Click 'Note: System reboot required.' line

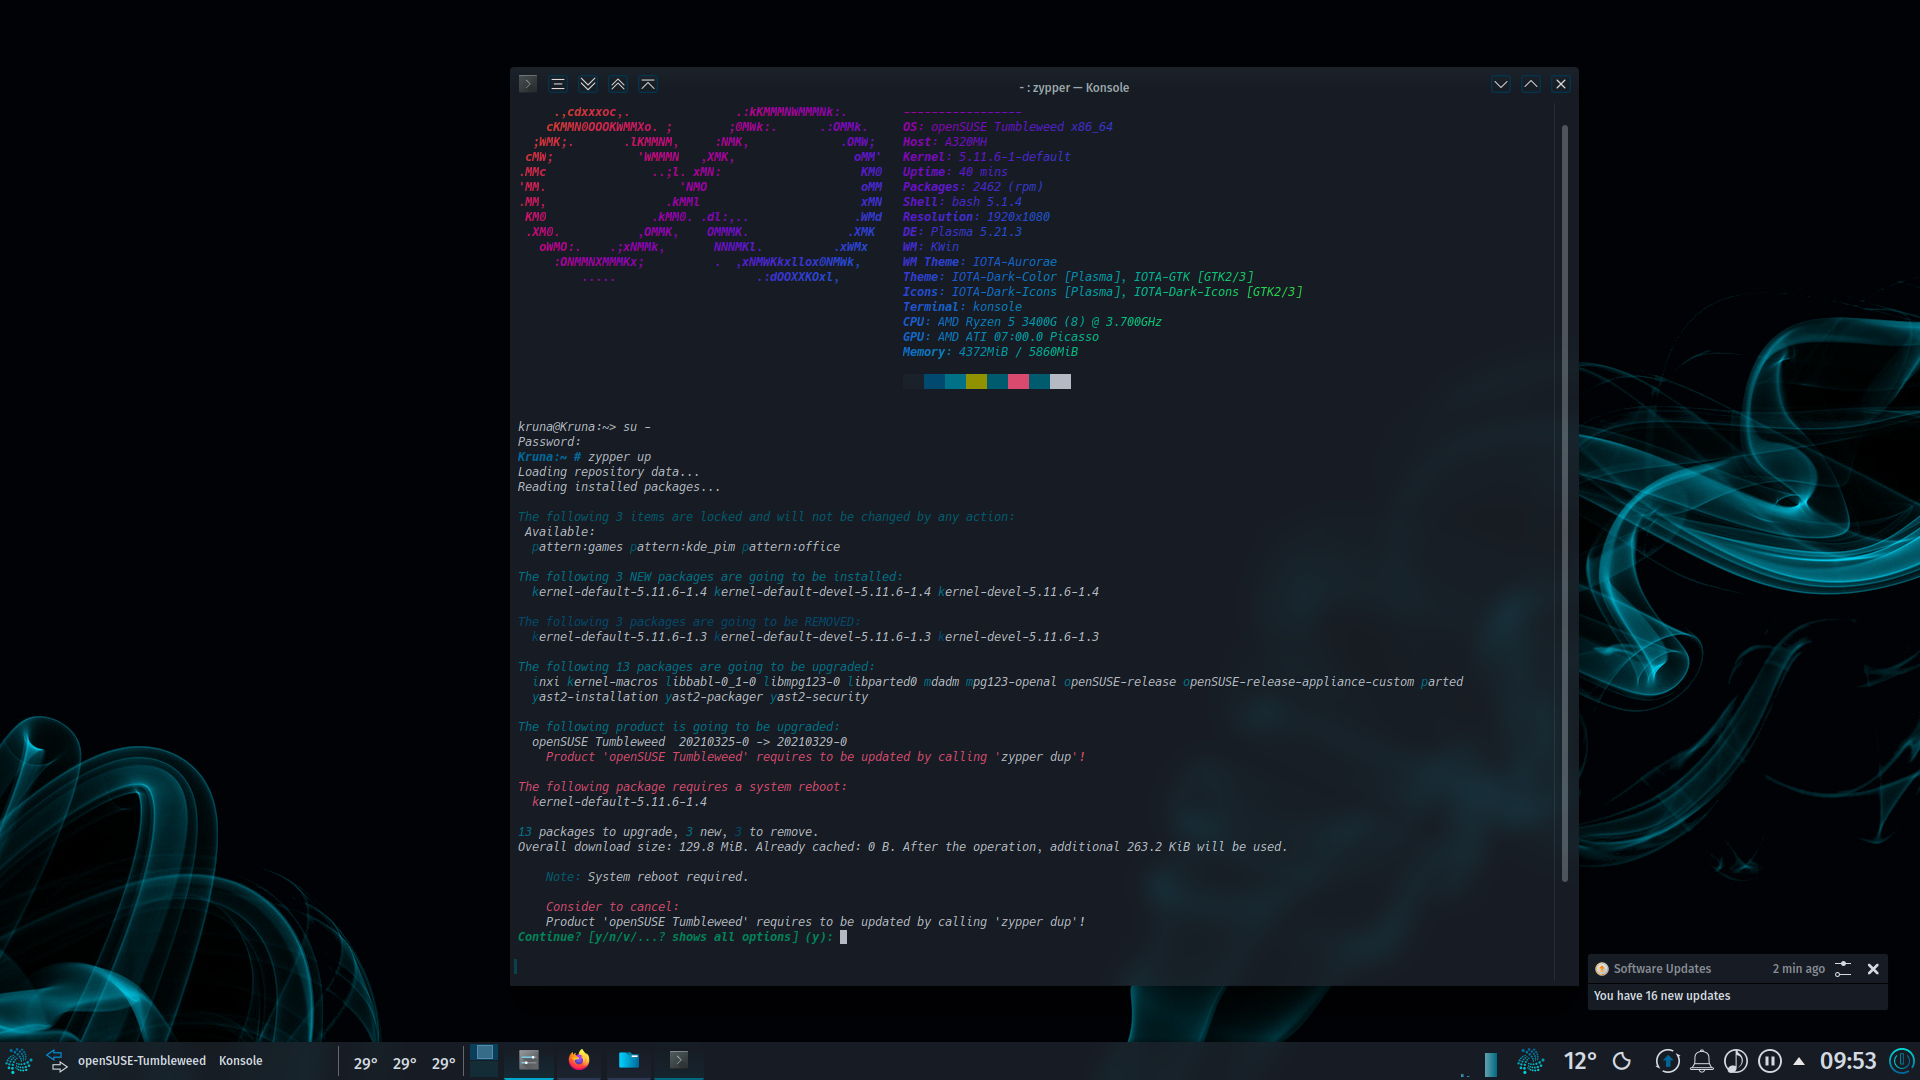[646, 877]
